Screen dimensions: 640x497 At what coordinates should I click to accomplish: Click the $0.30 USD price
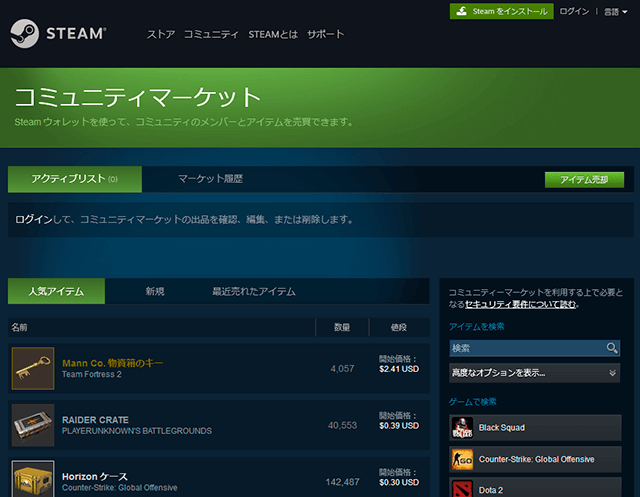tap(399, 482)
